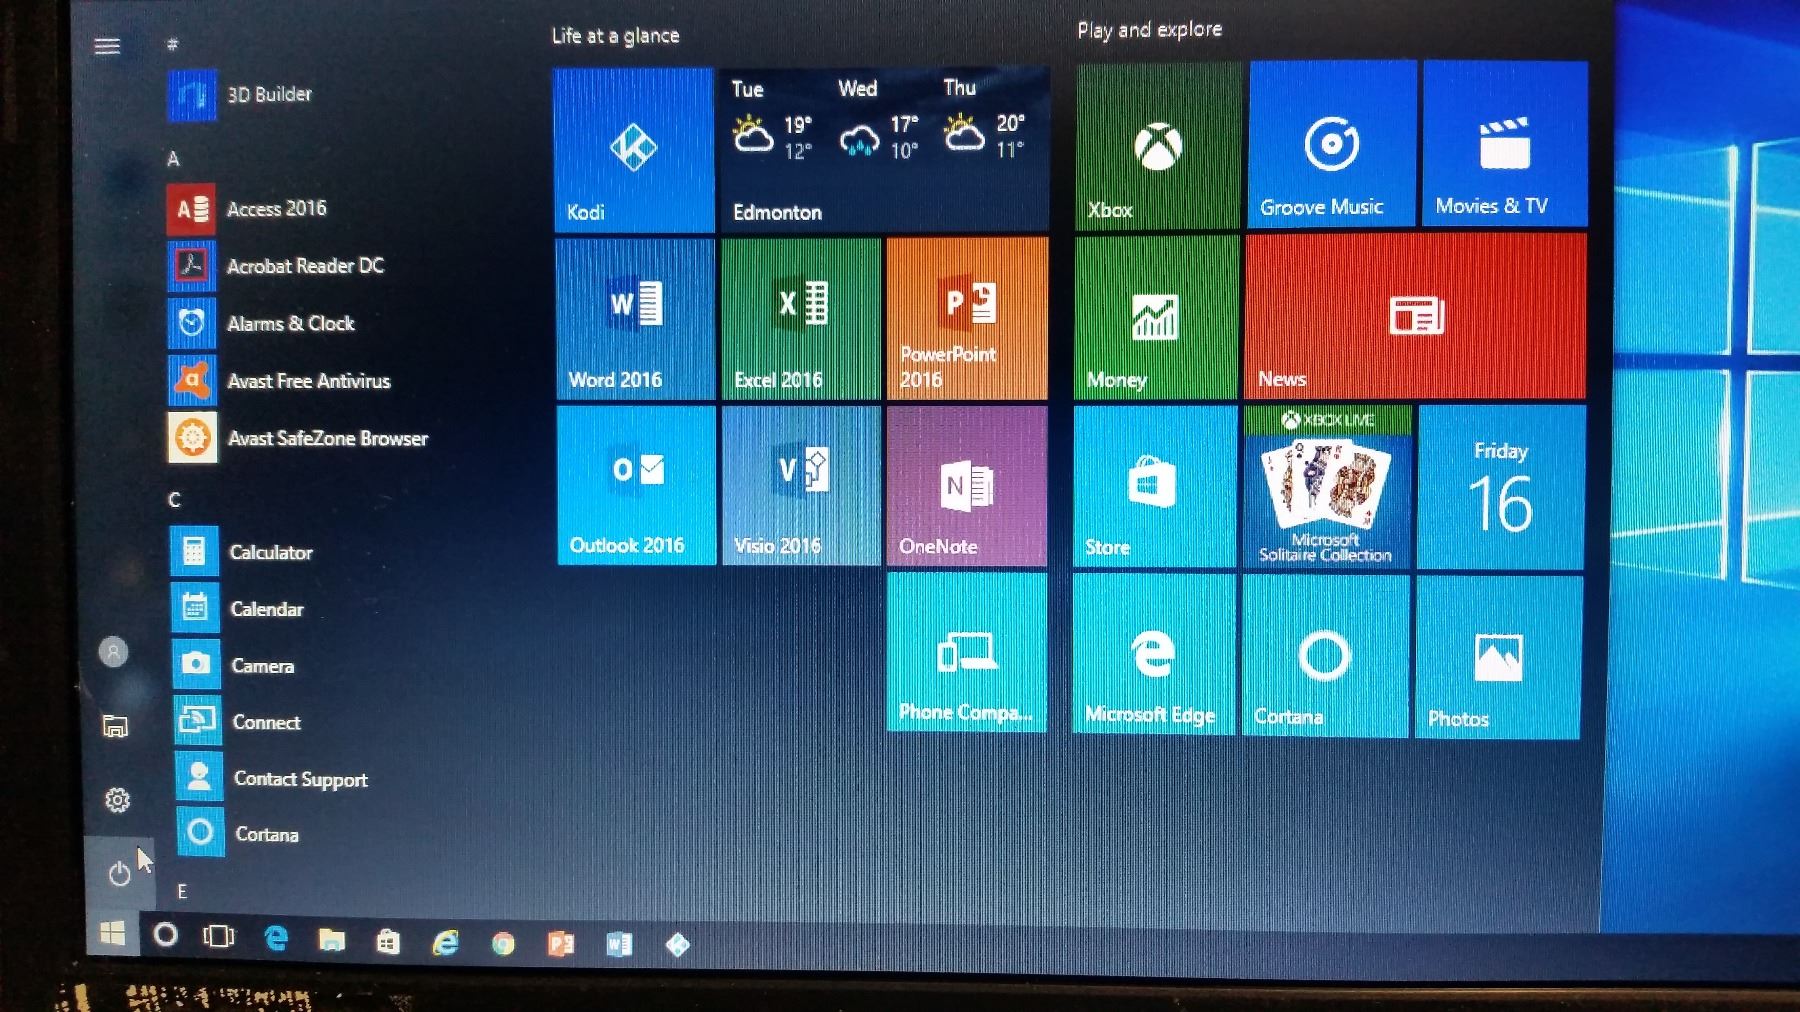This screenshot has height=1012, width=1800.
Task: Open Google Chrome from the taskbar
Action: pos(503,943)
